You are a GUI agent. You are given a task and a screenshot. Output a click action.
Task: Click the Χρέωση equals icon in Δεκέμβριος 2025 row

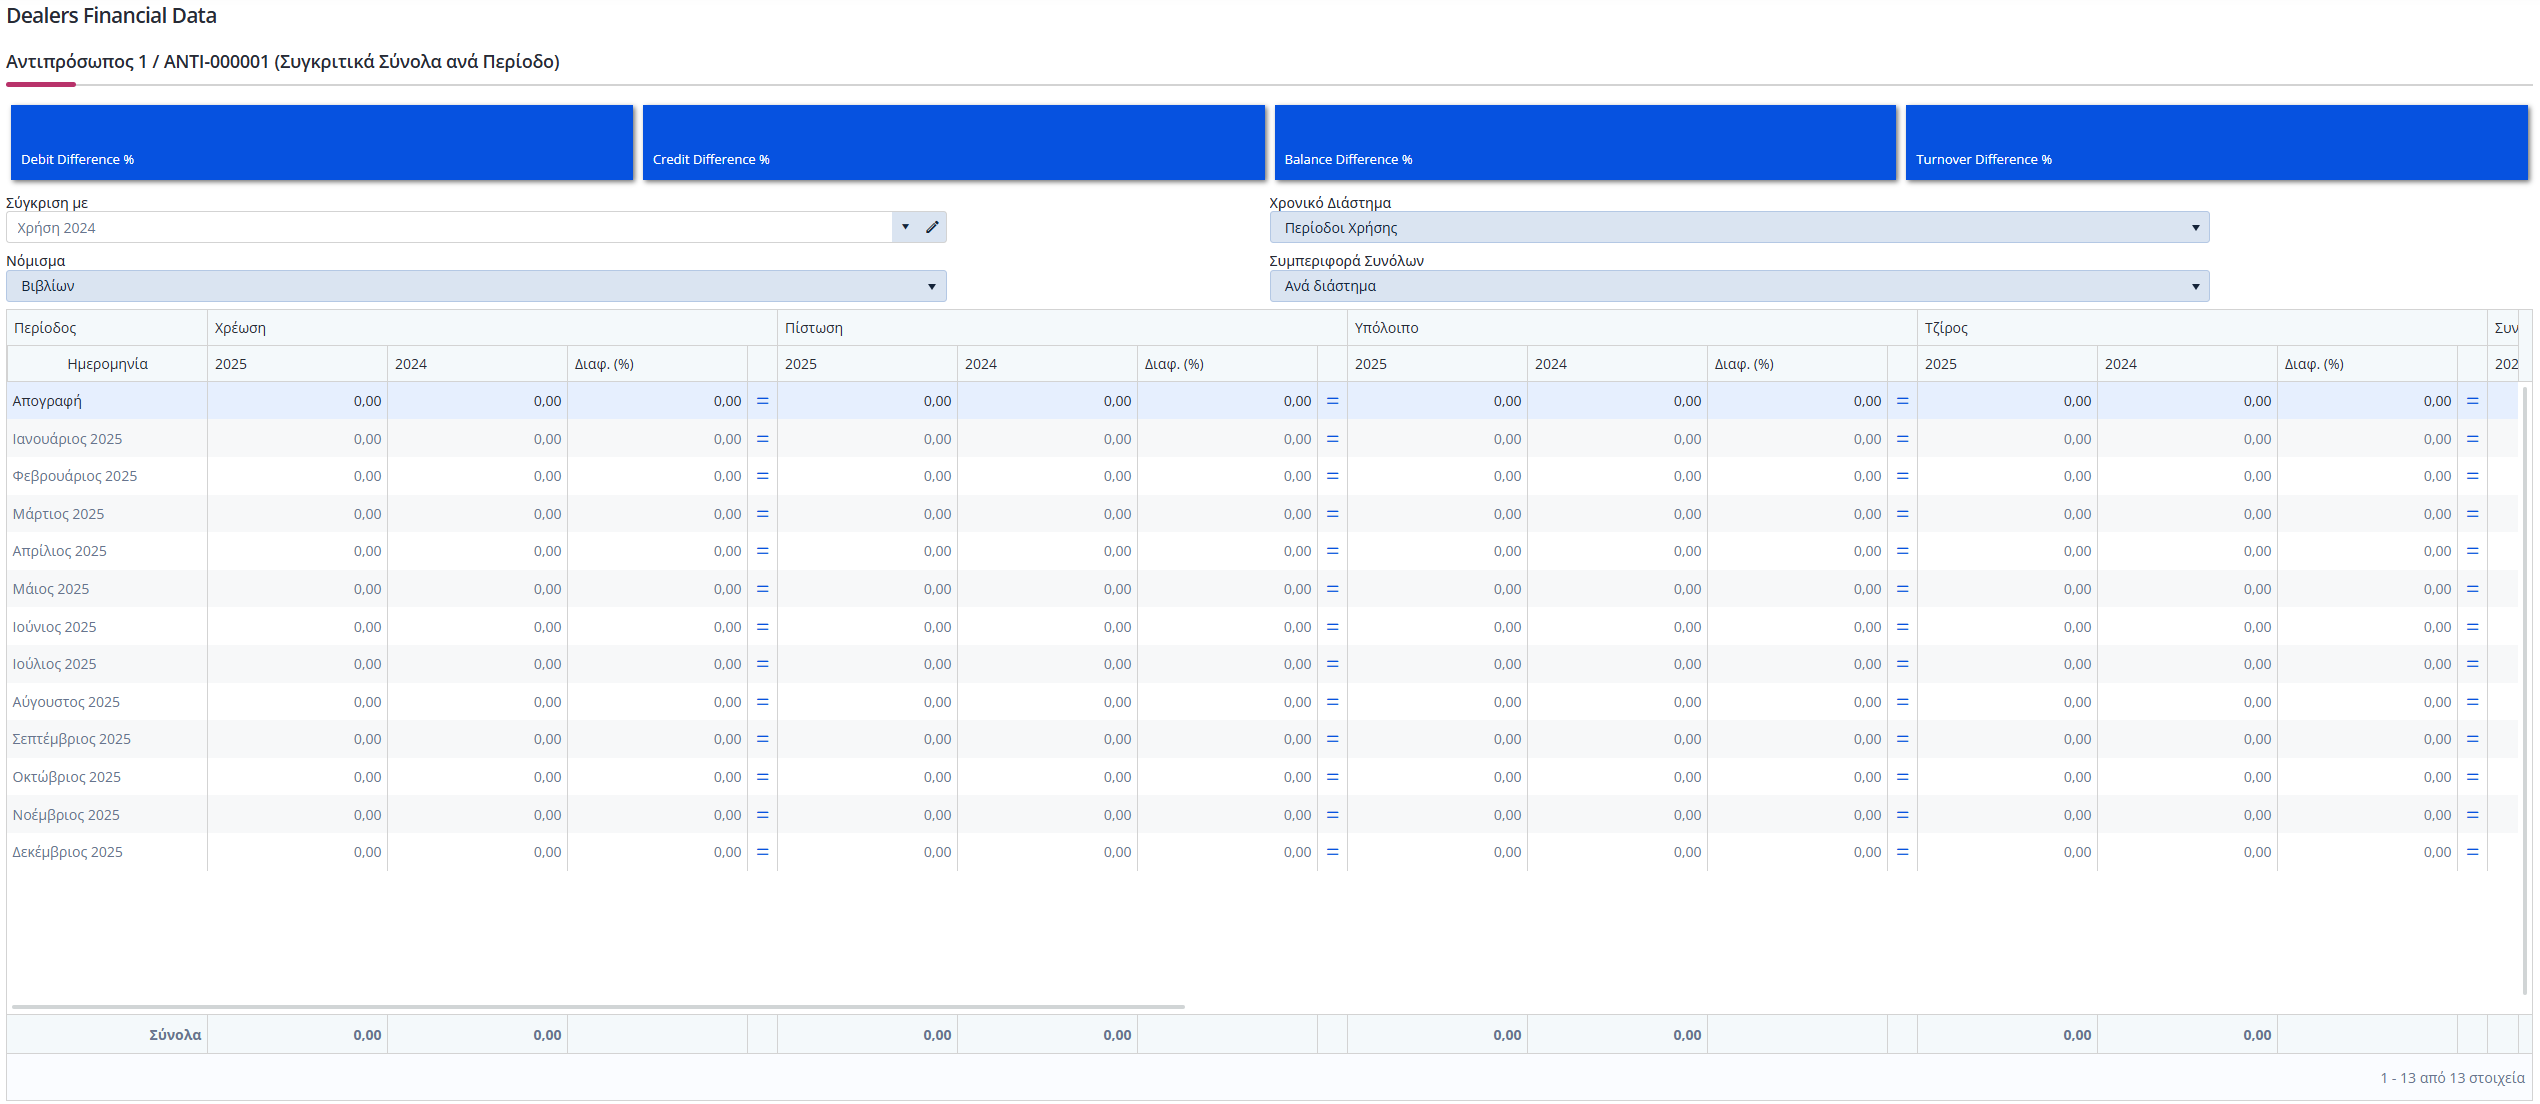pyautogui.click(x=762, y=852)
